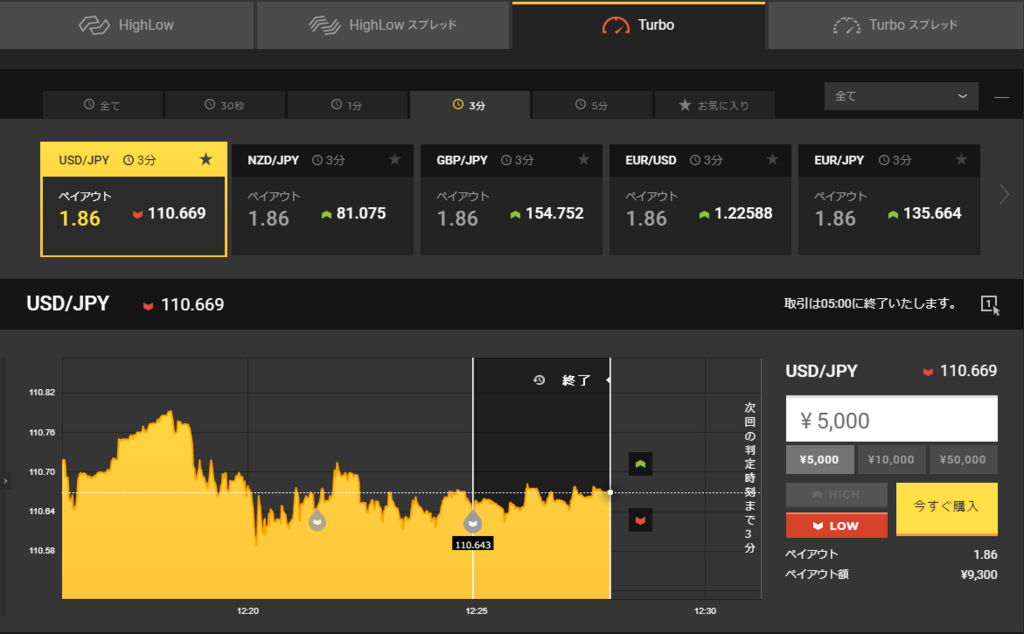Select the LOW trade button
This screenshot has width=1024, height=634.
(836, 525)
